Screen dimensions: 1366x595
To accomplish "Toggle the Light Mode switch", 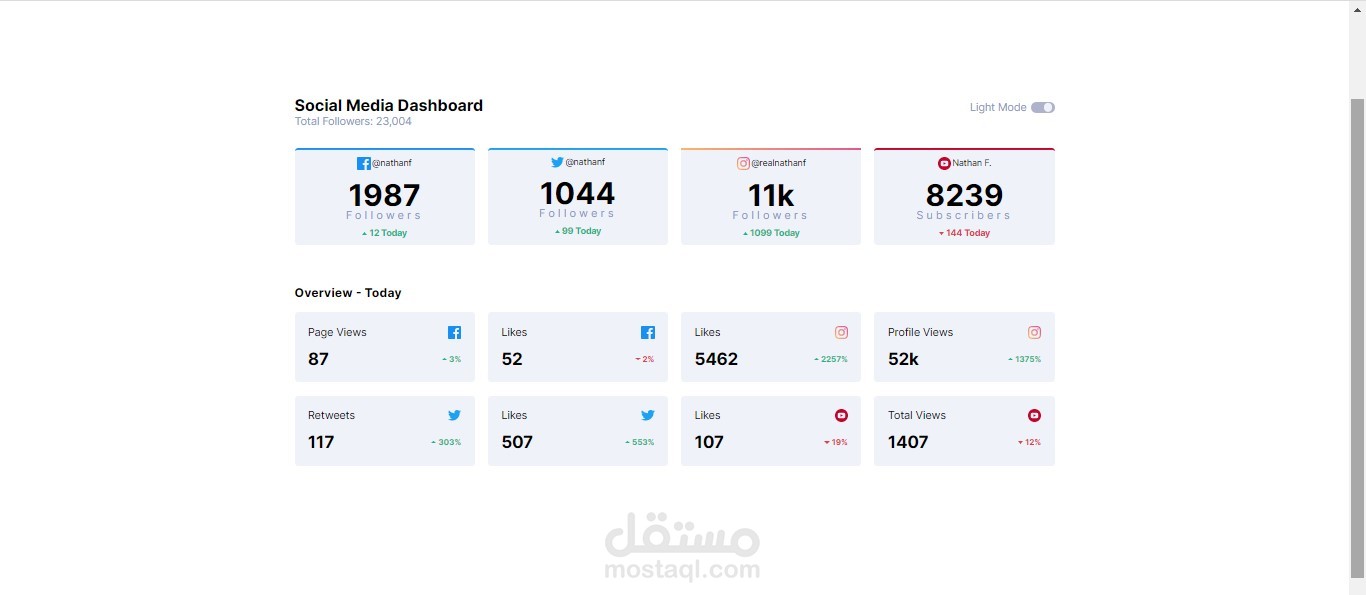I will (1043, 107).
